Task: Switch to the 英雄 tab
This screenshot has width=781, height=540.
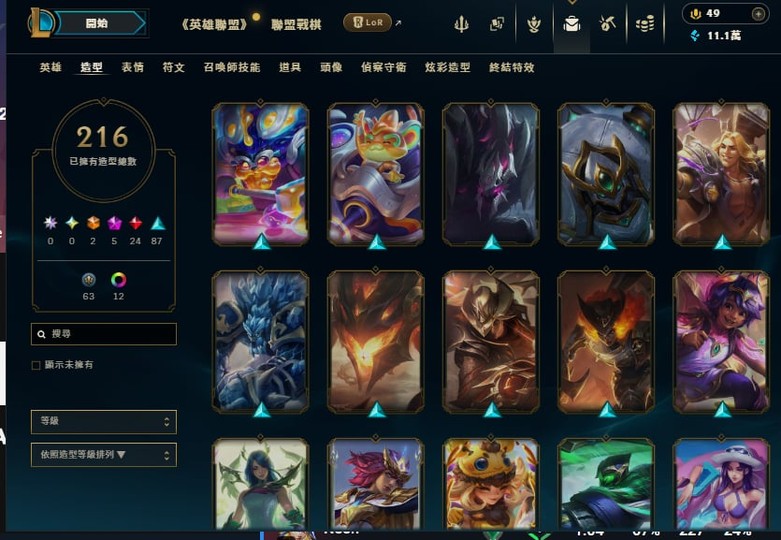Action: tap(50, 67)
